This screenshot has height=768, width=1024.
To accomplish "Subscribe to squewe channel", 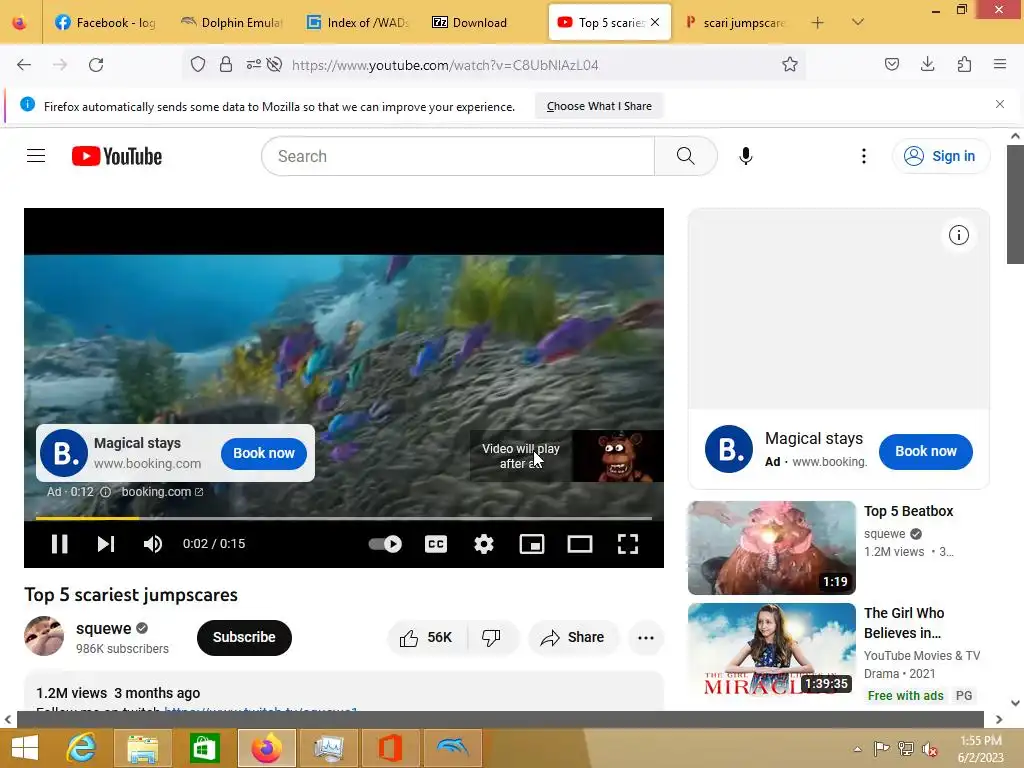I will point(244,637).
